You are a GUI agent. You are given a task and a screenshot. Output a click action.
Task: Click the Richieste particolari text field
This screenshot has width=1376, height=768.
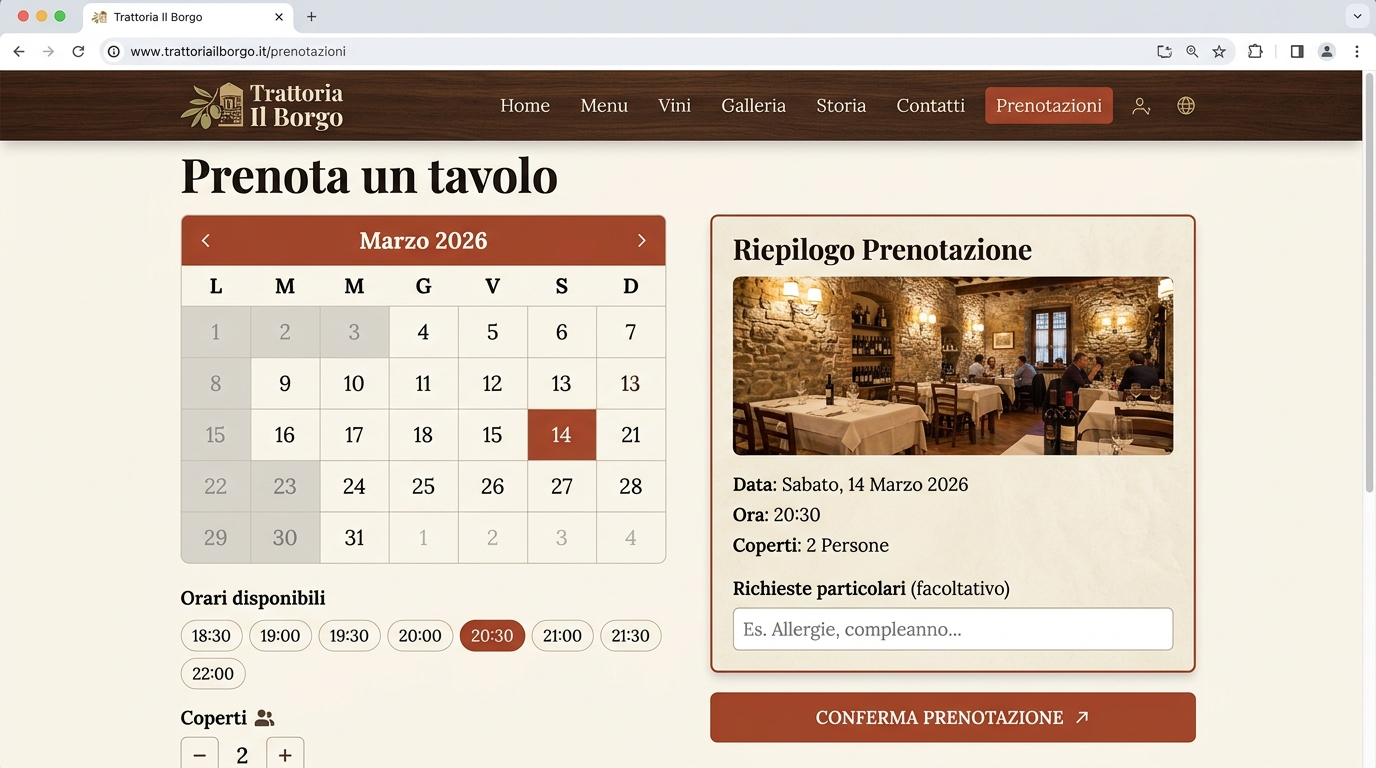click(953, 630)
